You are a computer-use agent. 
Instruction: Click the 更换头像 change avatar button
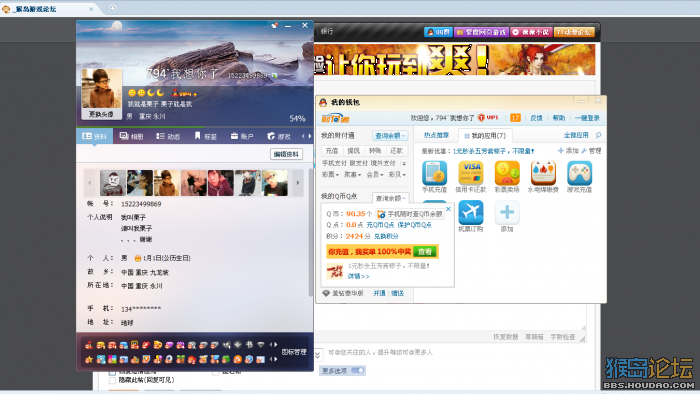[x=101, y=114]
